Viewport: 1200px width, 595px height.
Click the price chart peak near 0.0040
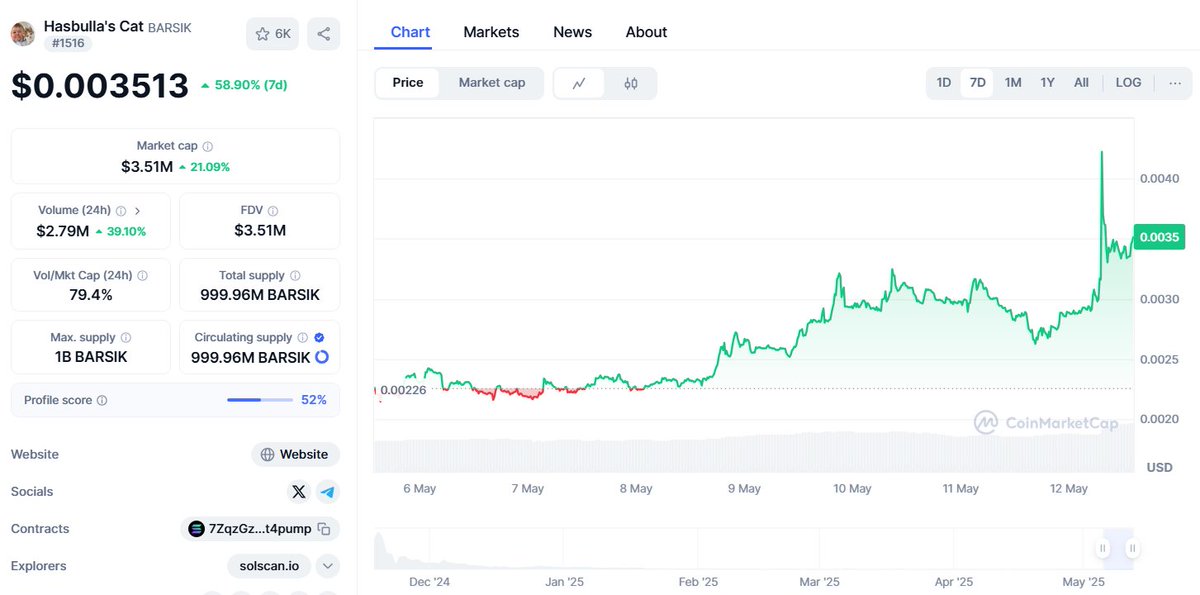pos(1102,153)
